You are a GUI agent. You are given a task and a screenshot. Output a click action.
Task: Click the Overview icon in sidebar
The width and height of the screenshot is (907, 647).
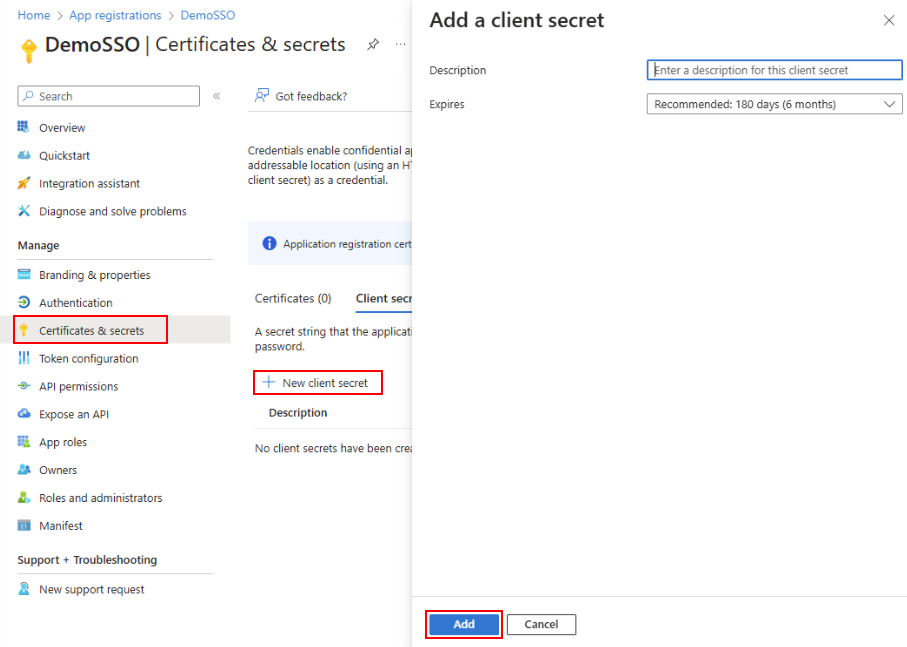point(24,128)
